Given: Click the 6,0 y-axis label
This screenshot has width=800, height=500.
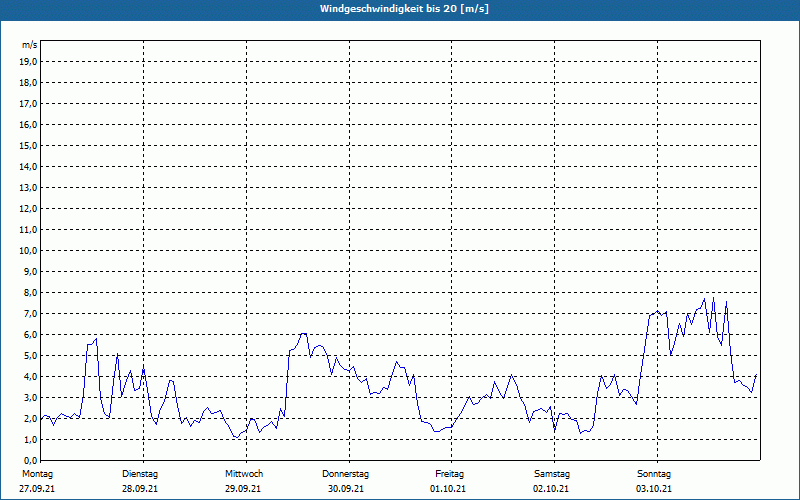Looking at the screenshot, I should click(x=31, y=335).
